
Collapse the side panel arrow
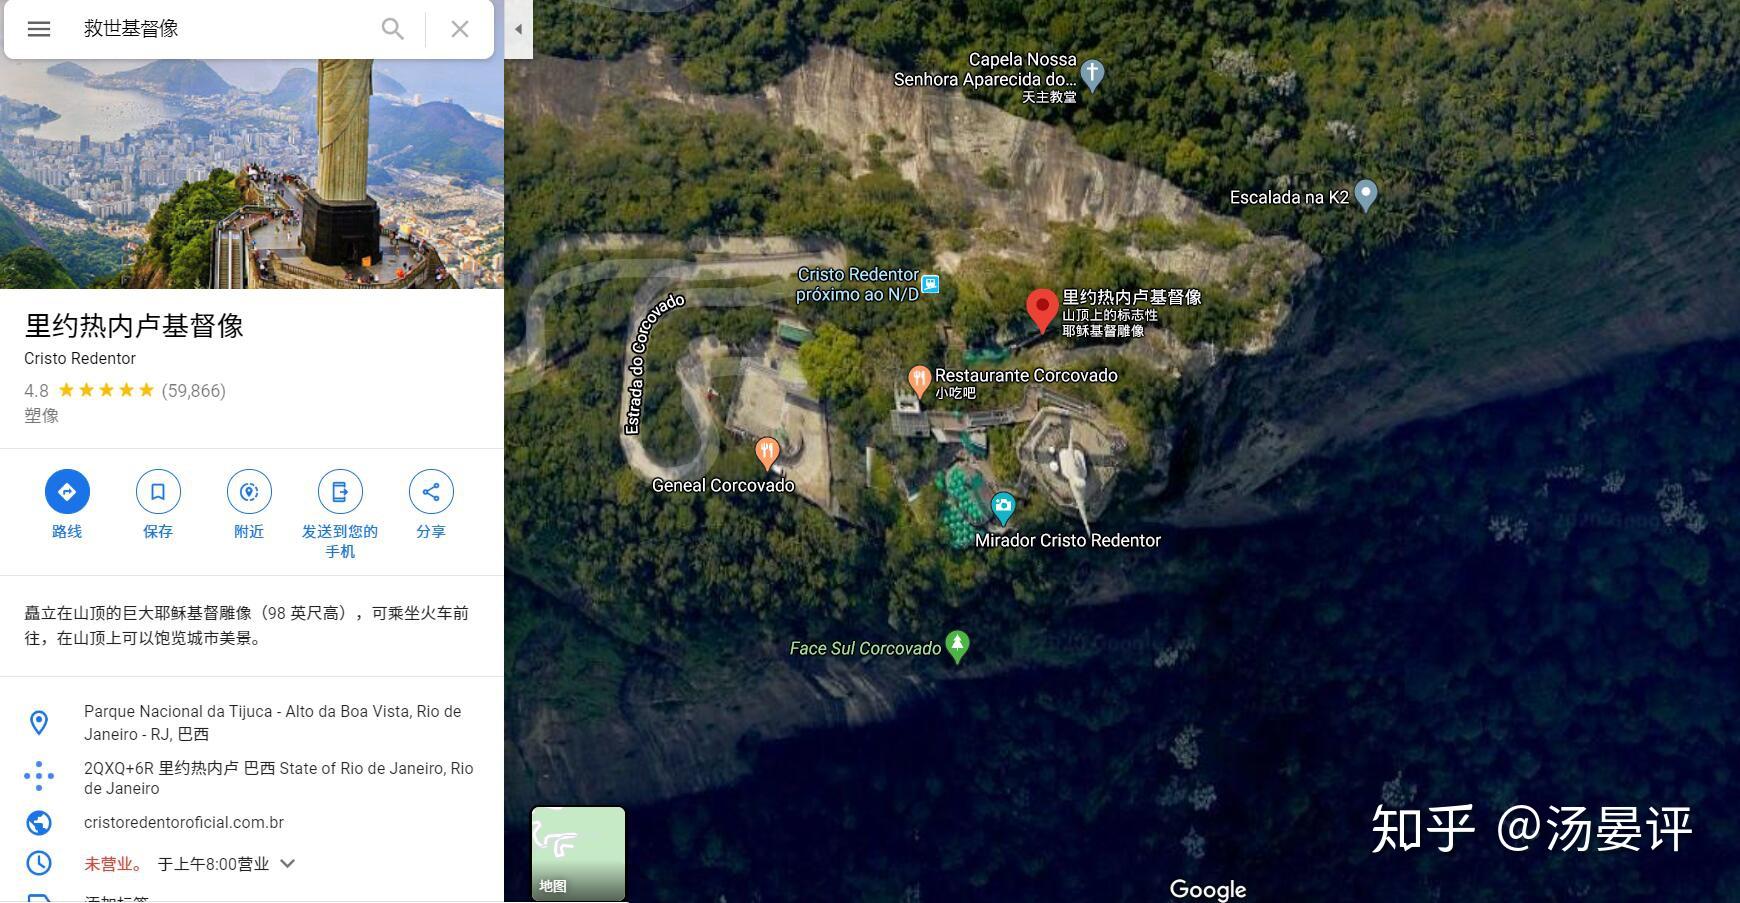click(x=518, y=29)
